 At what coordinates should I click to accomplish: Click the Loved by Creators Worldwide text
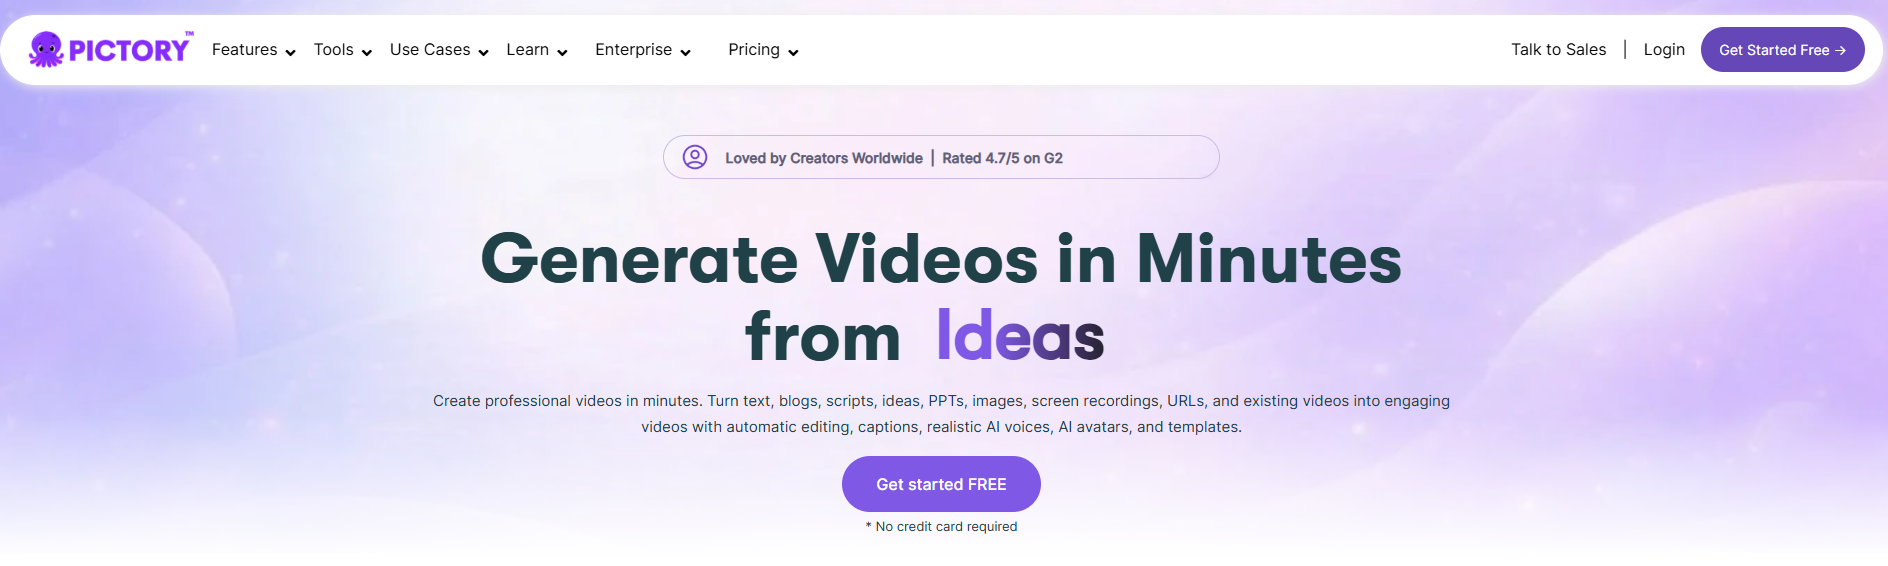tap(823, 158)
